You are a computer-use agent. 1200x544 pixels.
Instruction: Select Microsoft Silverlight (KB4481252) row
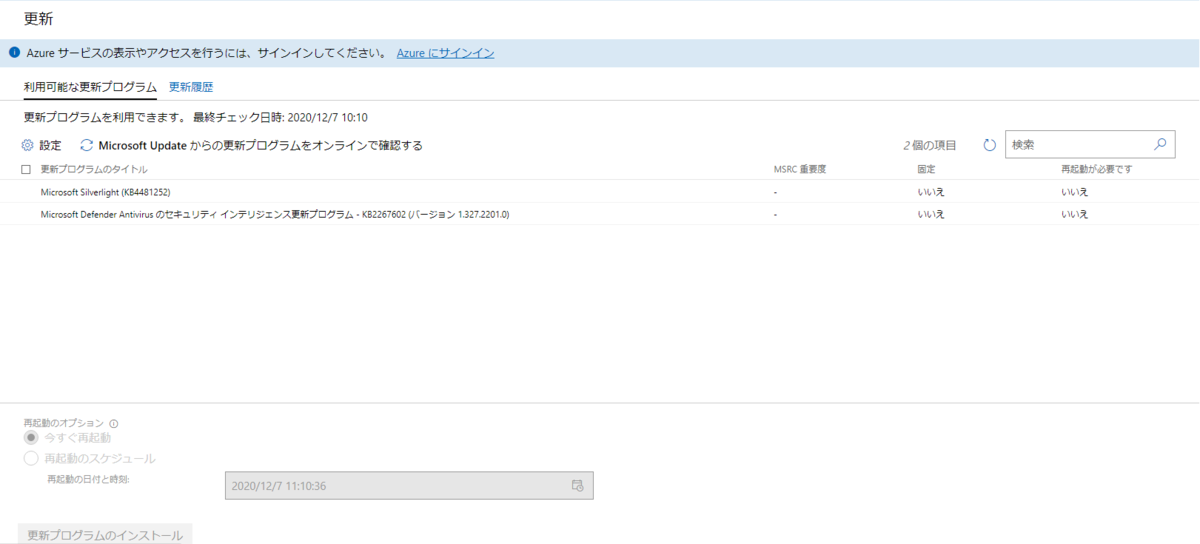600,191
